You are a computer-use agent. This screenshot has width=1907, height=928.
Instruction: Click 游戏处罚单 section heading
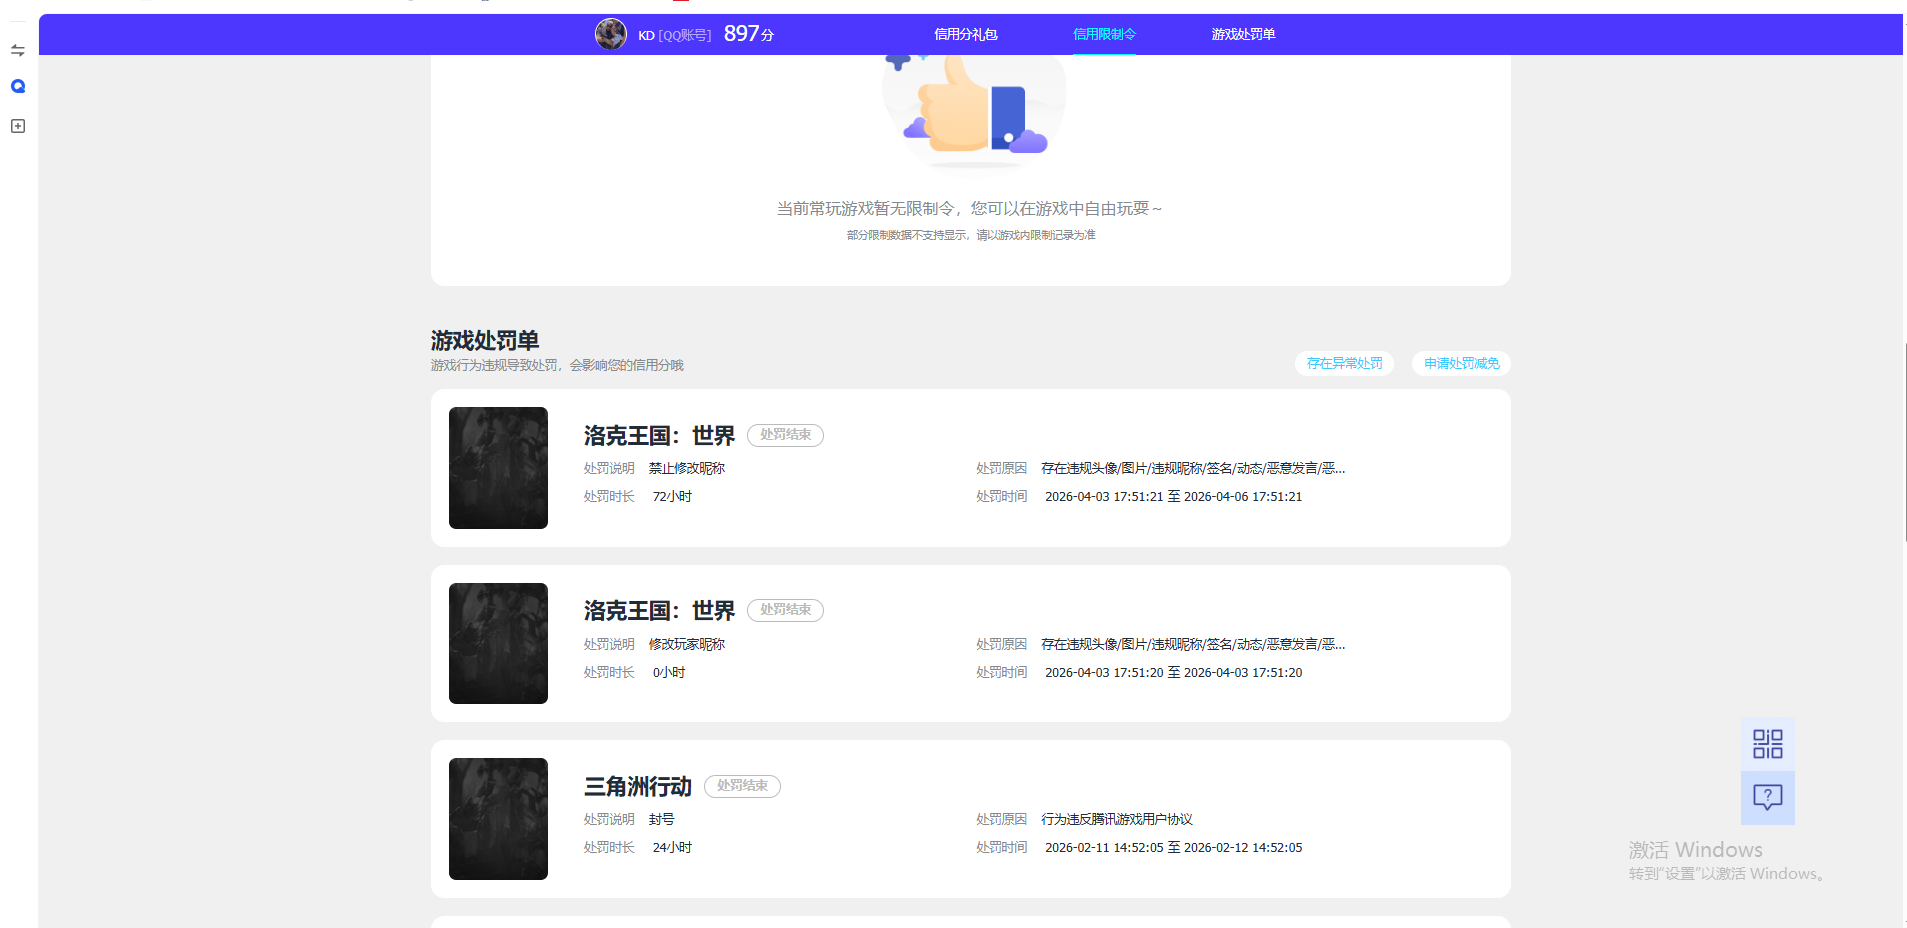click(x=485, y=340)
